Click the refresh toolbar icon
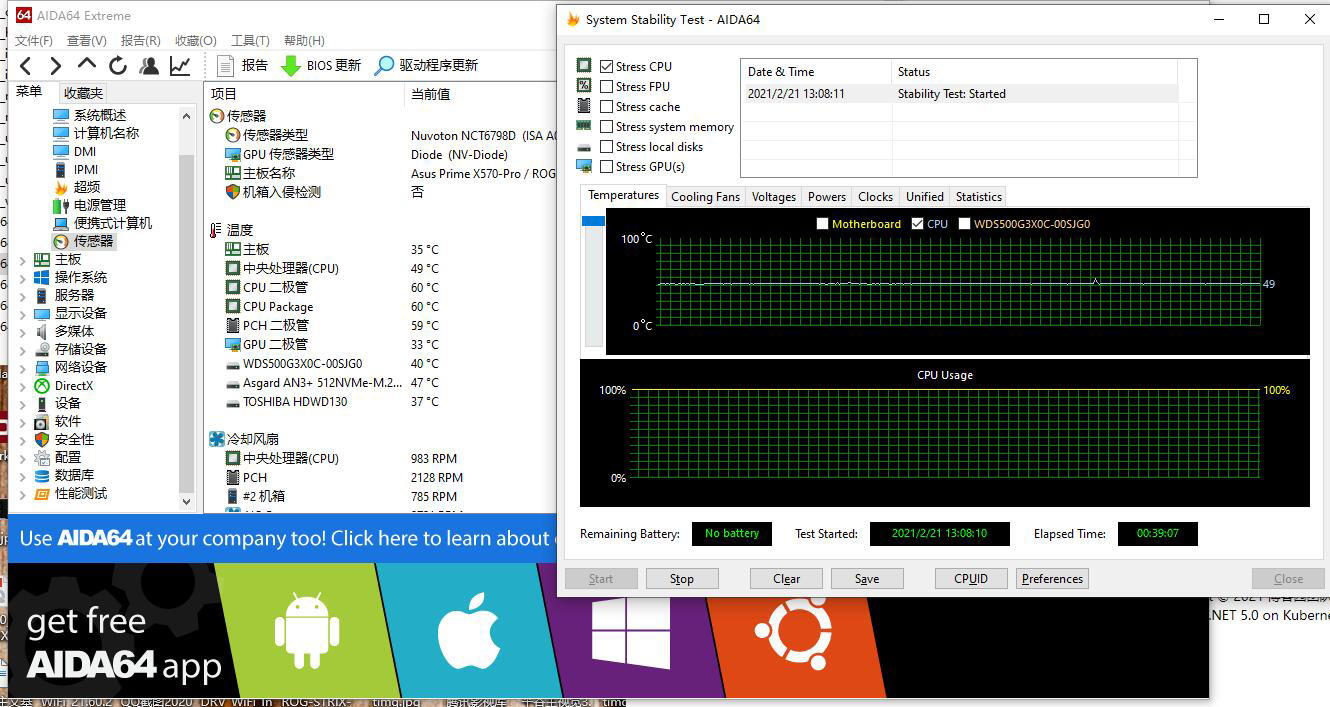This screenshot has width=1330, height=707. (118, 66)
